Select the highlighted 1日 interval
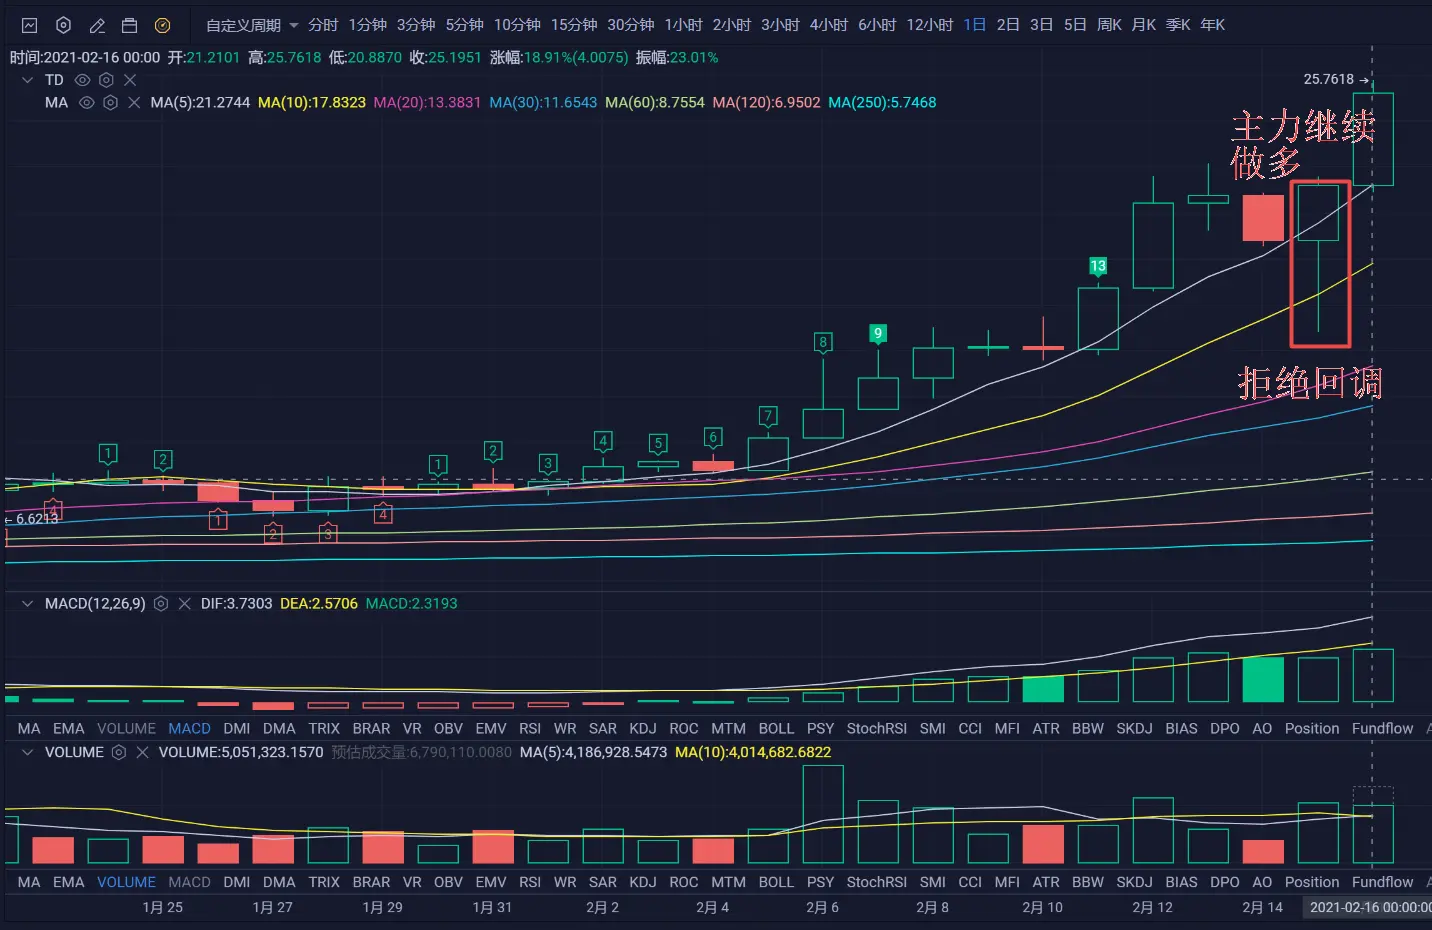 point(975,25)
